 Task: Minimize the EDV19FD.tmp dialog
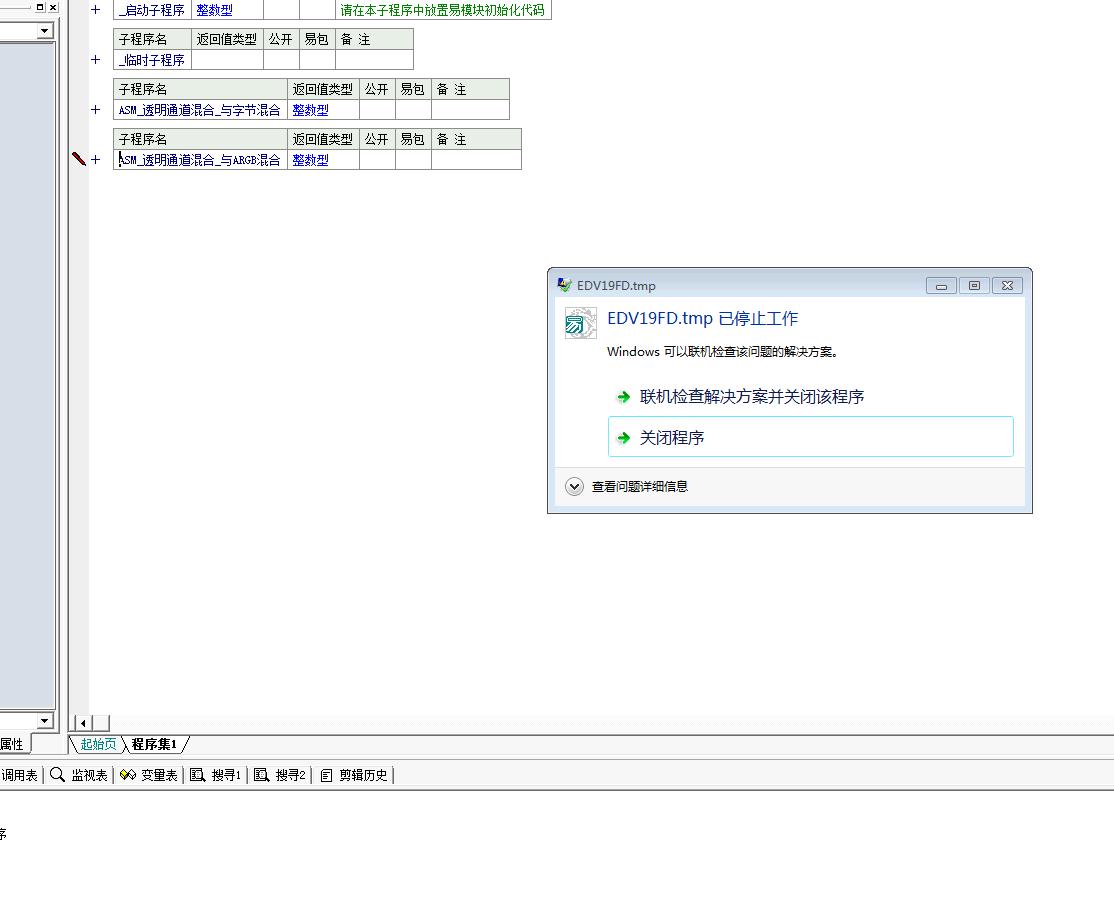click(941, 286)
